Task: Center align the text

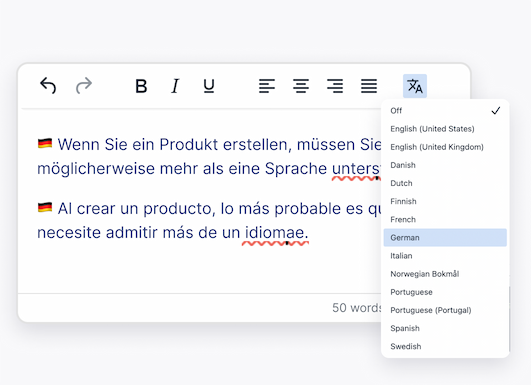Action: point(301,86)
